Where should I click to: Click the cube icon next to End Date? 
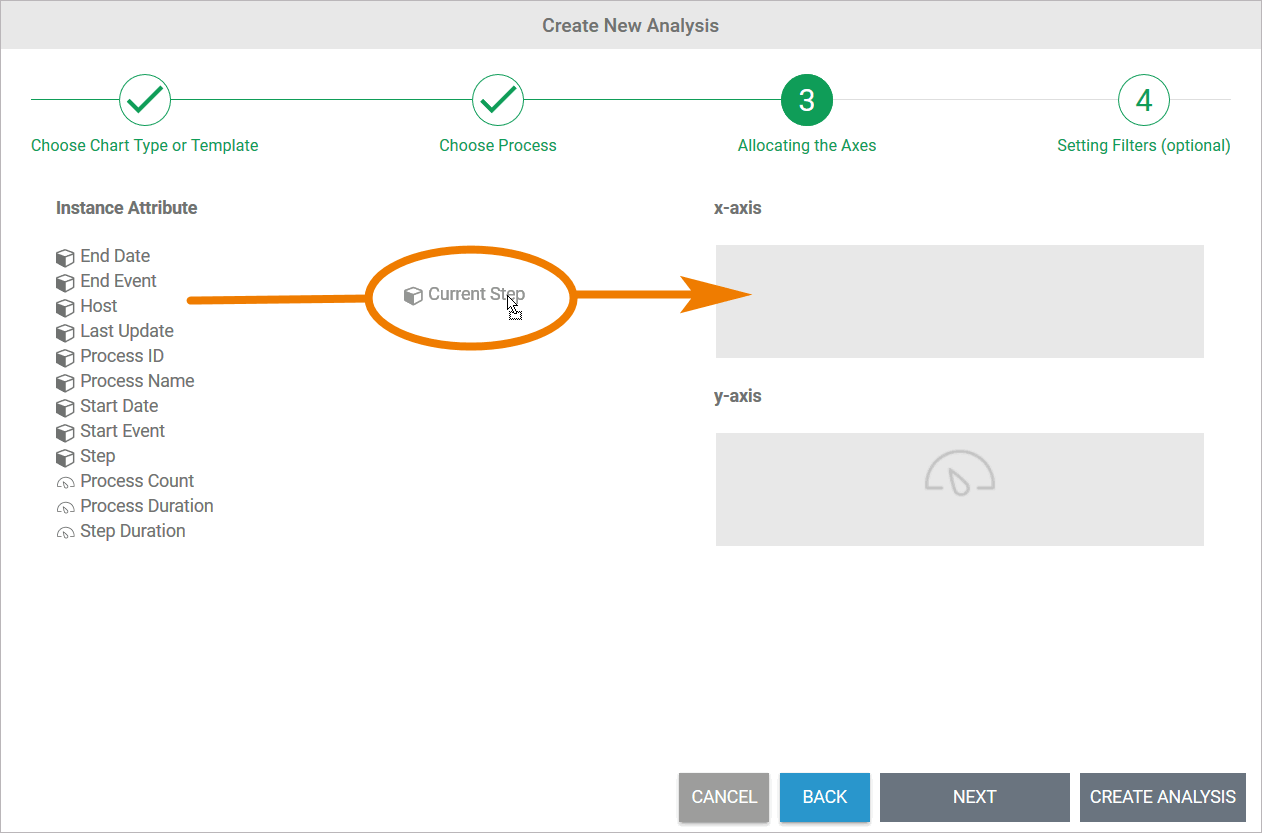click(66, 257)
